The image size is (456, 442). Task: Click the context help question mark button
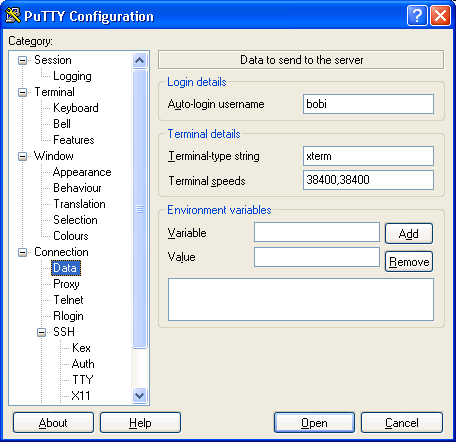[417, 15]
